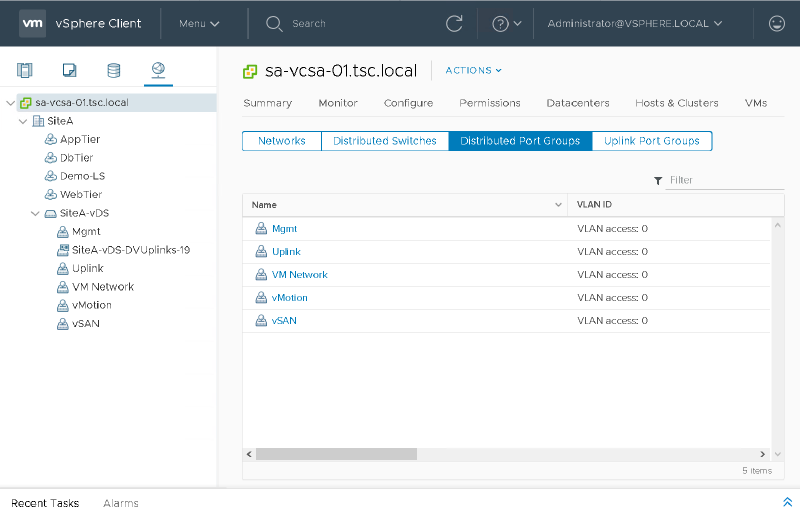The image size is (800, 514).
Task: Collapse the SiteA-vDS tree node
Action: tap(35, 213)
